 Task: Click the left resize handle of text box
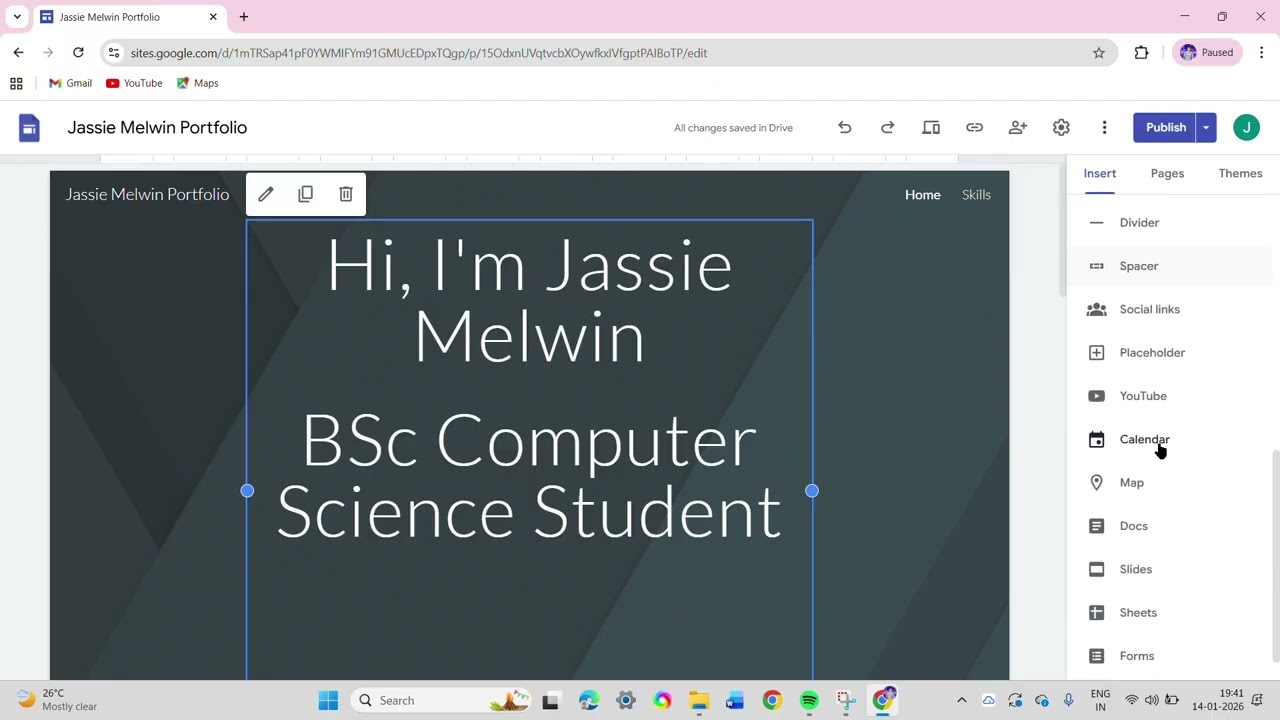(x=247, y=491)
